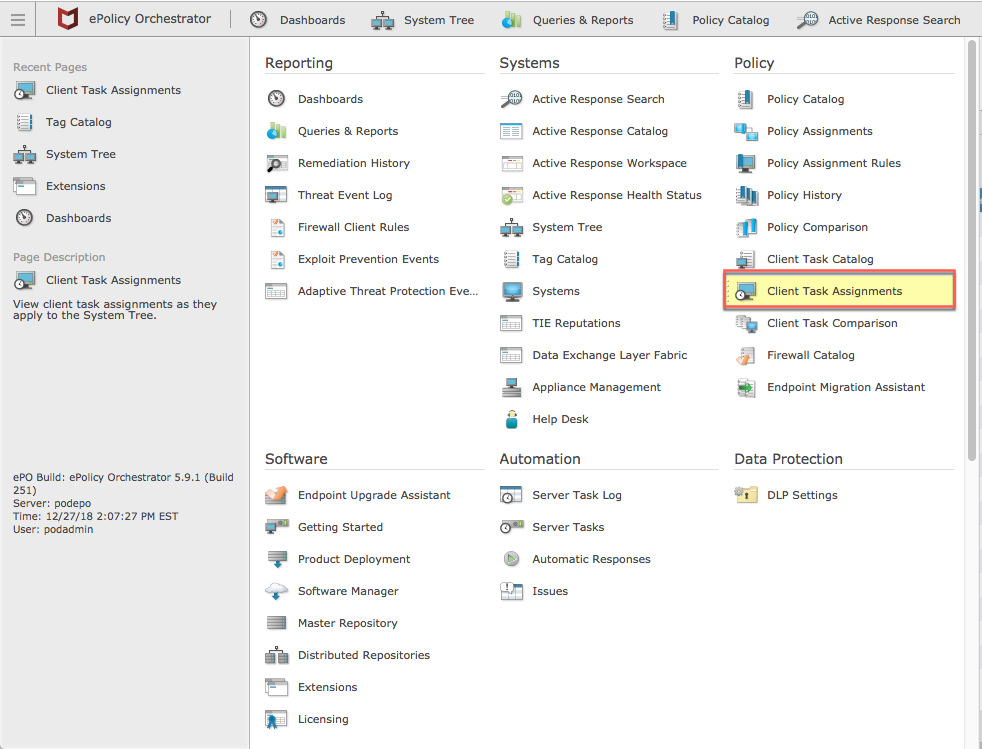Click the Automatic Responses play icon
Viewport: 982px width, 749px height.
click(x=511, y=559)
